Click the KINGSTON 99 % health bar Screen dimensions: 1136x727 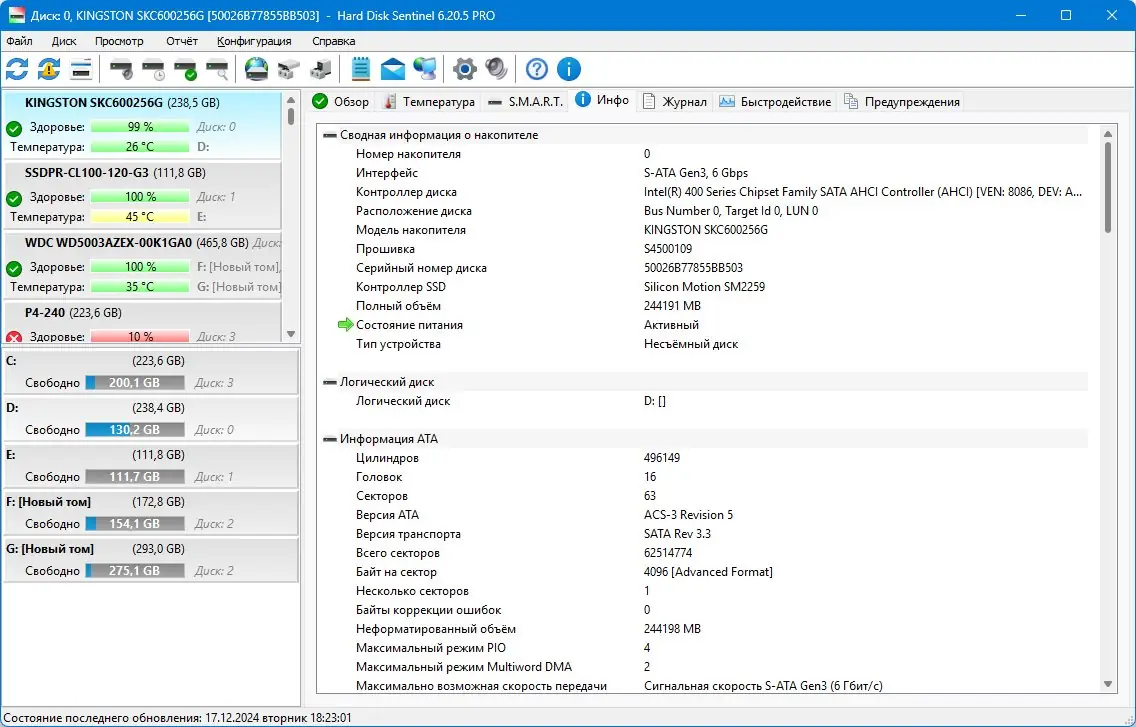pos(140,127)
